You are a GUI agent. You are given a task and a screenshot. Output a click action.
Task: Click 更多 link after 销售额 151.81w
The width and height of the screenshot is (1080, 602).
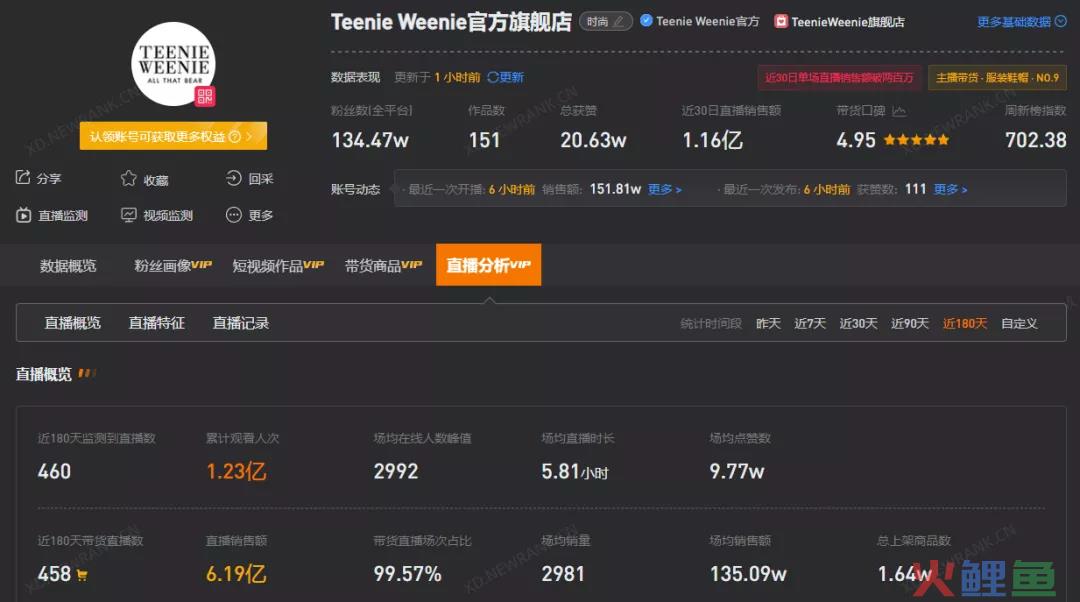(x=665, y=189)
